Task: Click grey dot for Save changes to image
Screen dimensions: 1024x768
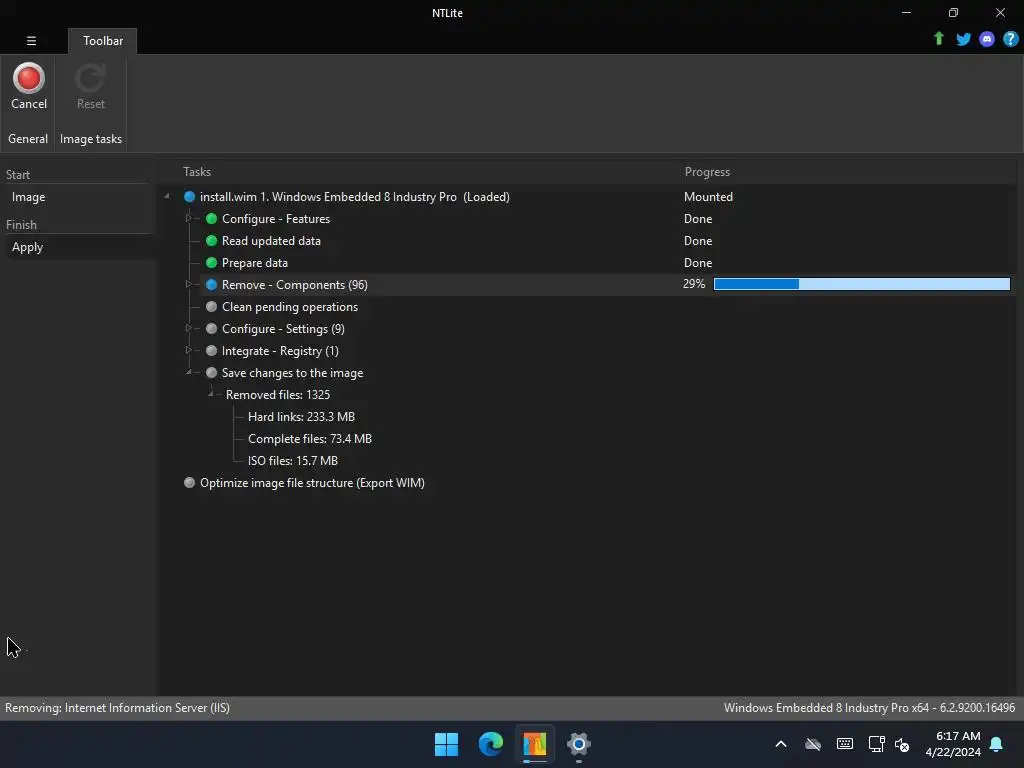Action: [x=211, y=372]
